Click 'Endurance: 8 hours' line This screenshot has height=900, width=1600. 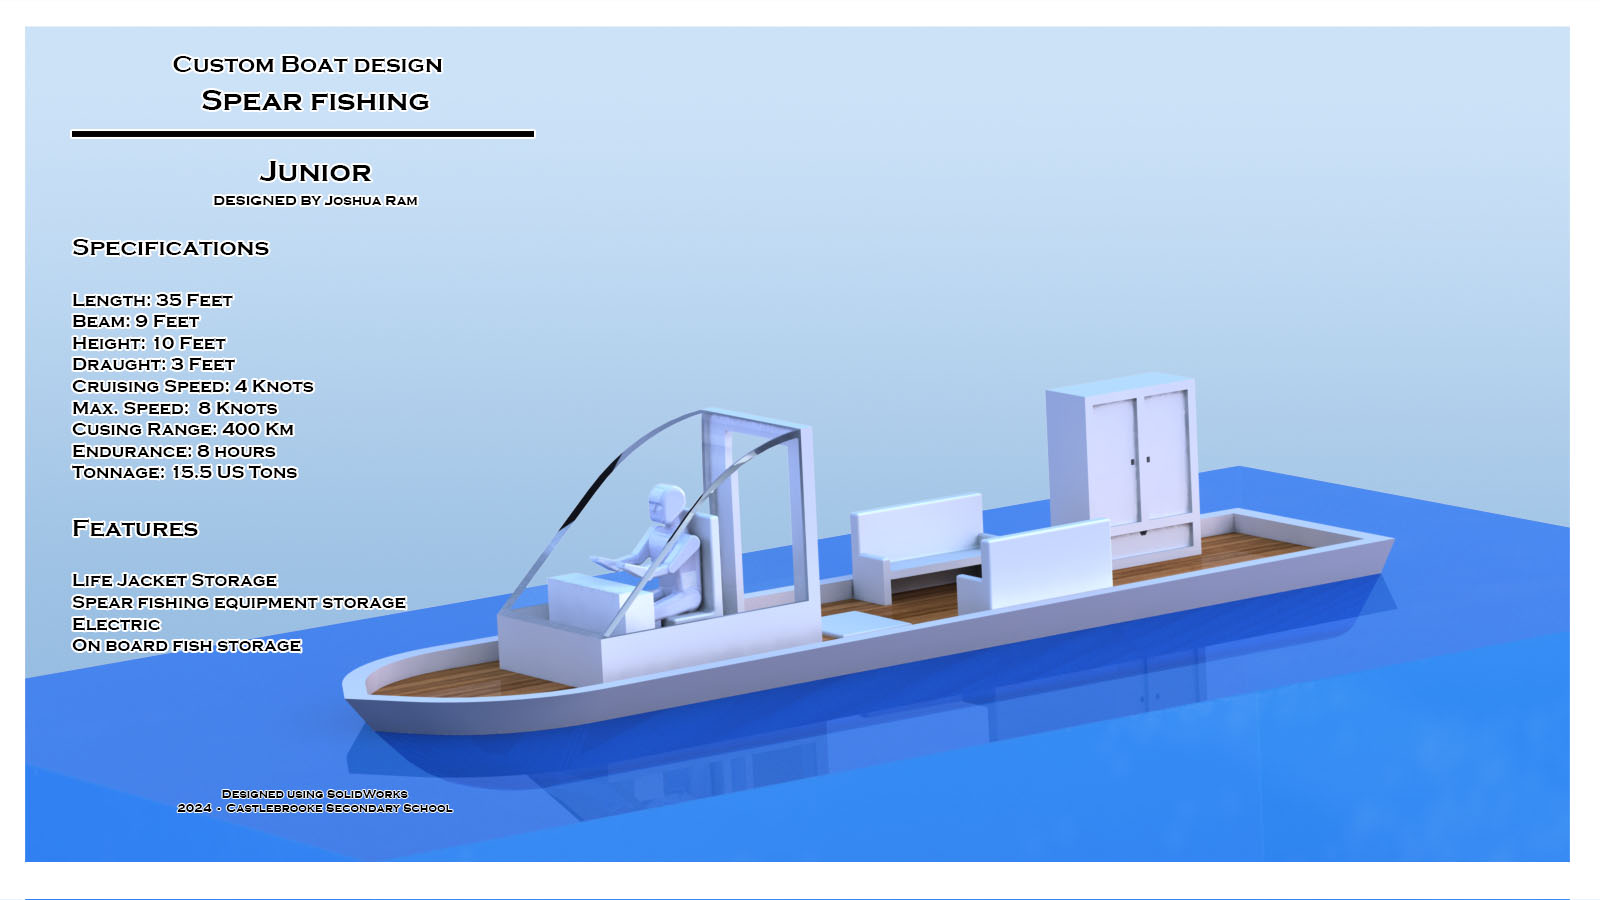(174, 451)
